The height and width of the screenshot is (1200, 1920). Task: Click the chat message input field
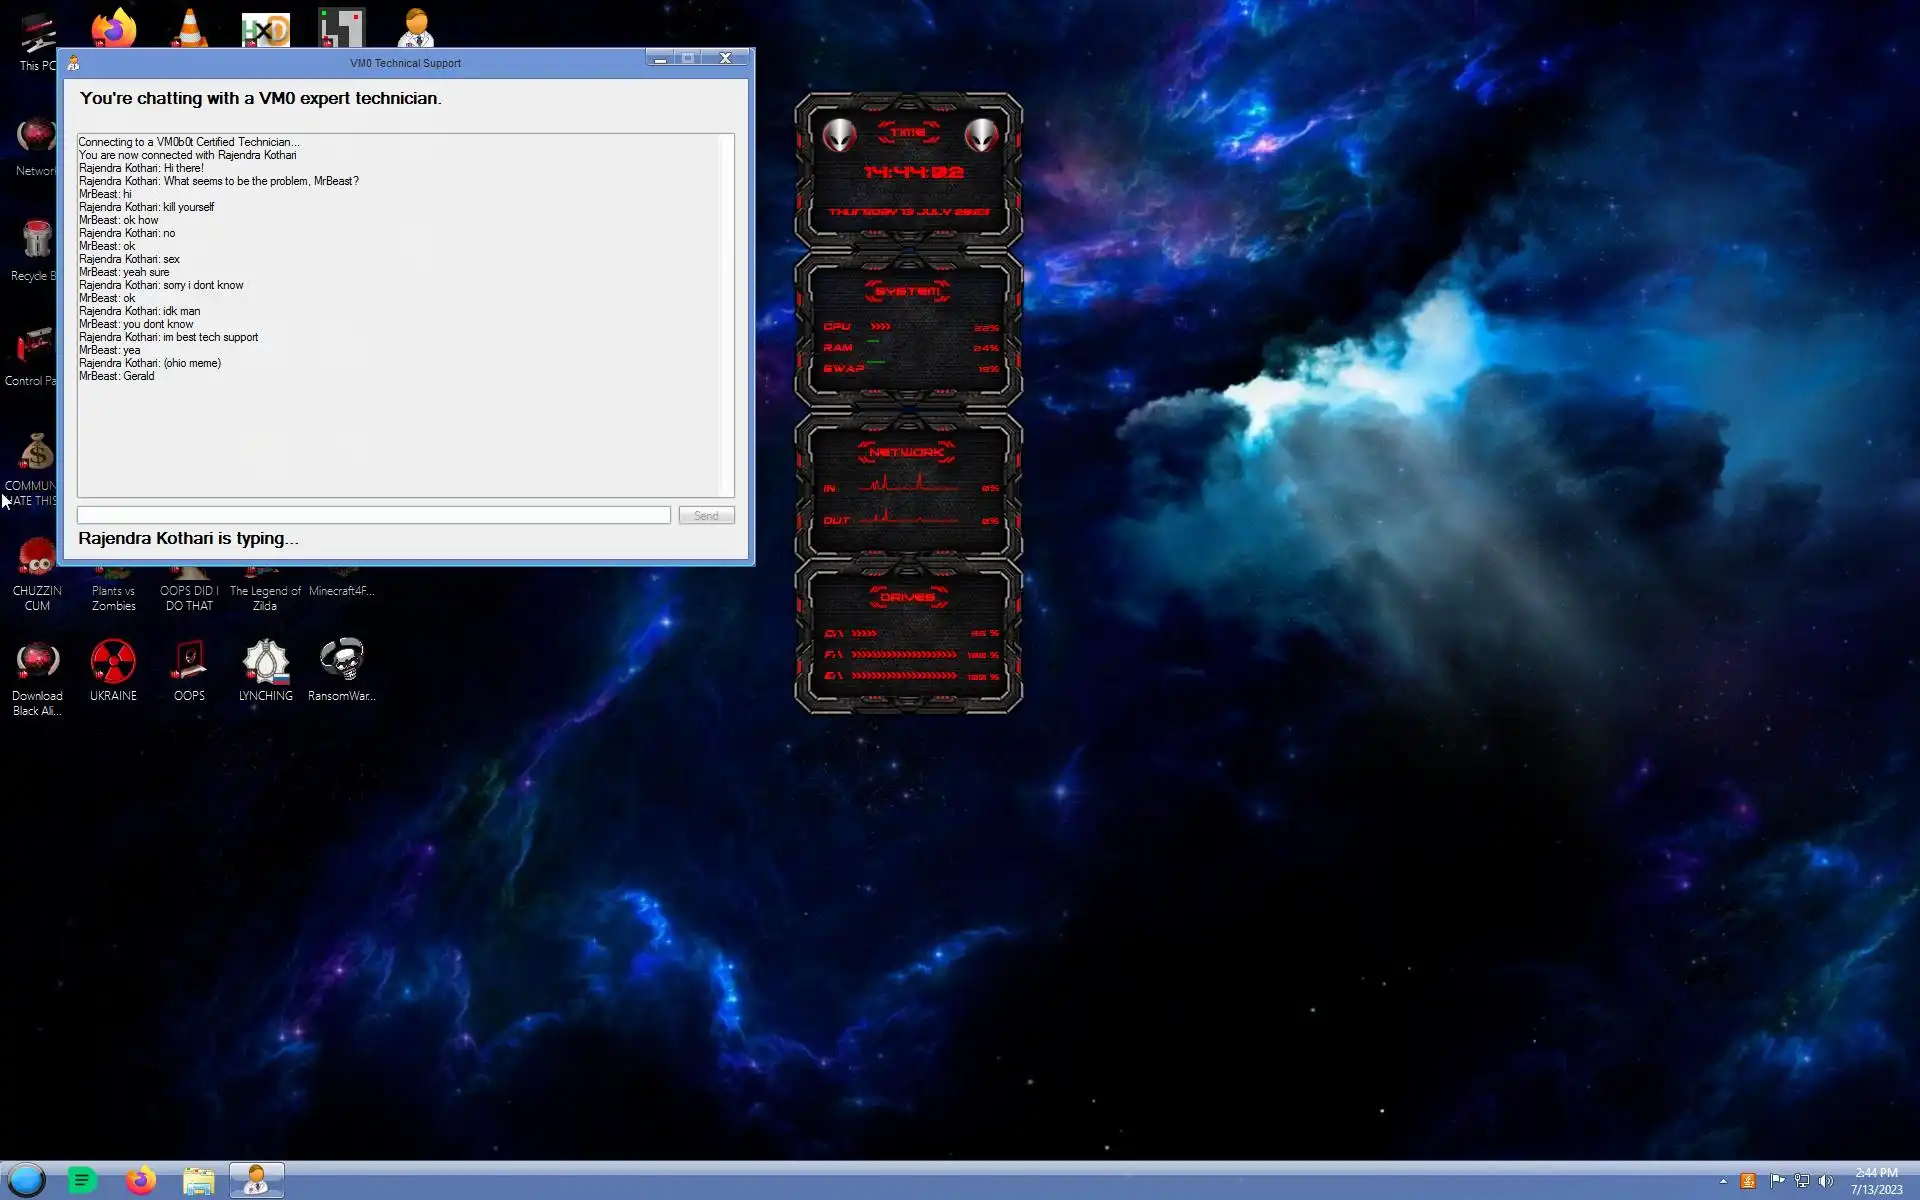click(x=373, y=515)
